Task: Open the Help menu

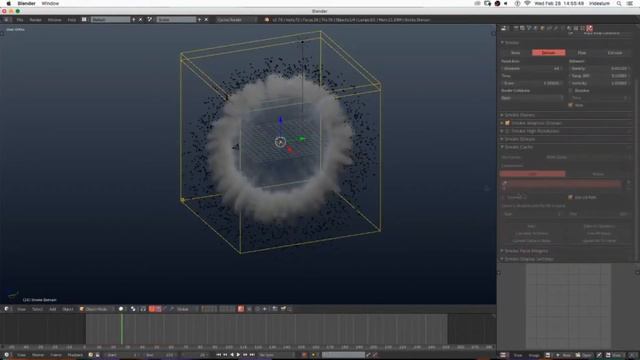Action: 71,20
